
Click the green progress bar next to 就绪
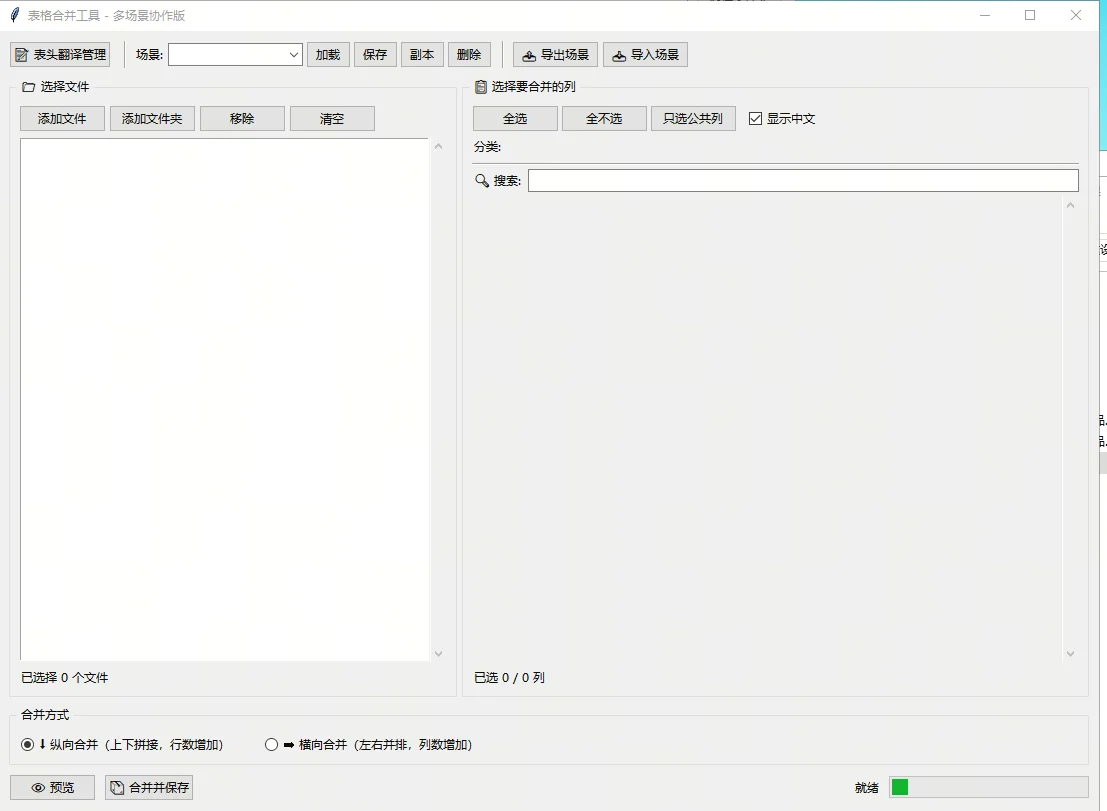[988, 787]
